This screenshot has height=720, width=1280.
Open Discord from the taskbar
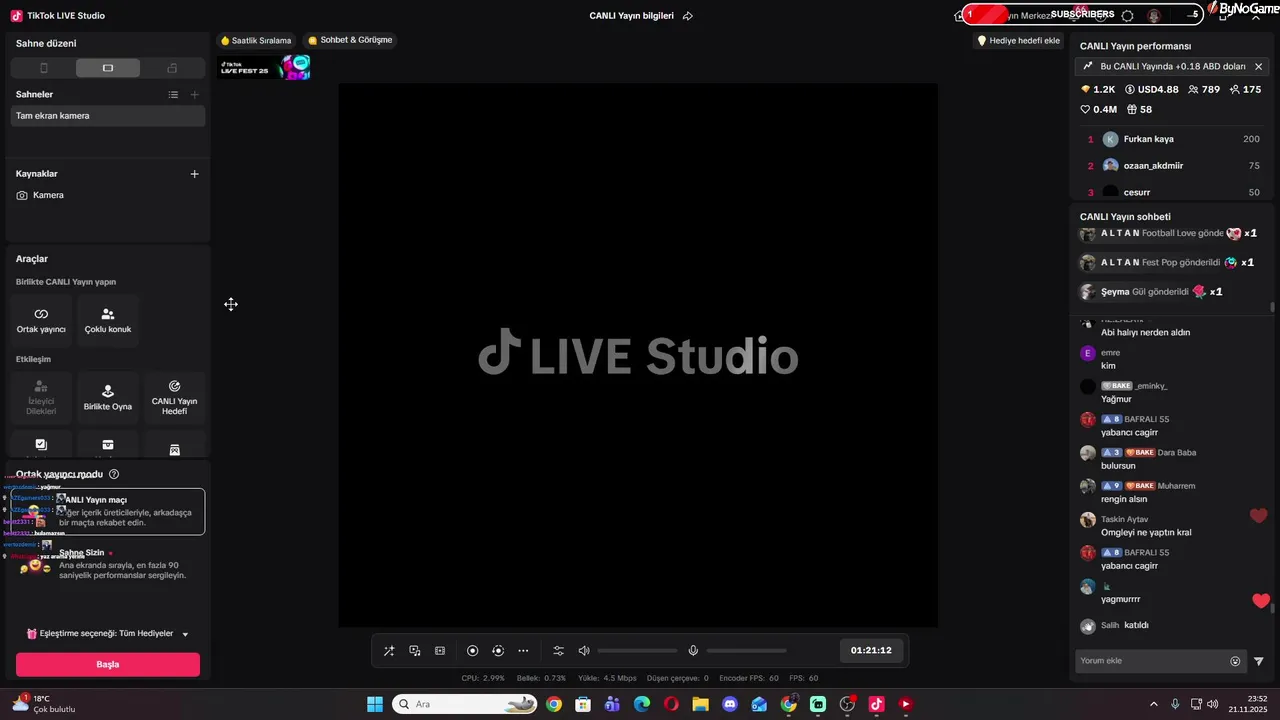(730, 704)
